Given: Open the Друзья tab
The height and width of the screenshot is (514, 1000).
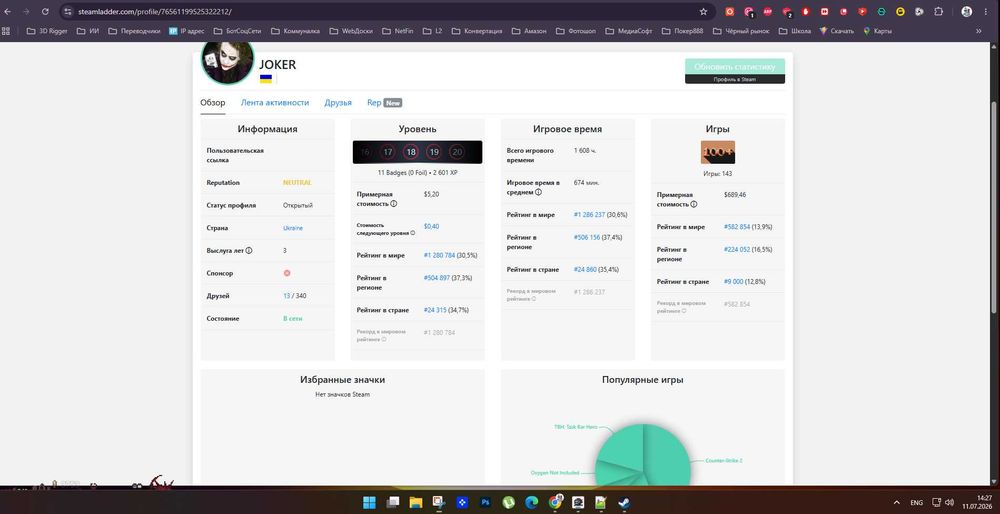Looking at the screenshot, I should (338, 103).
